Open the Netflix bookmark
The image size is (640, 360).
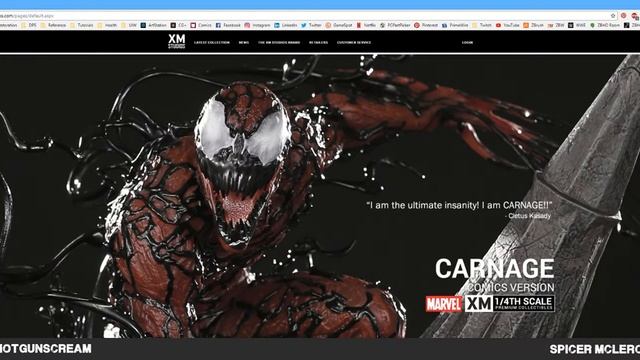coord(366,25)
